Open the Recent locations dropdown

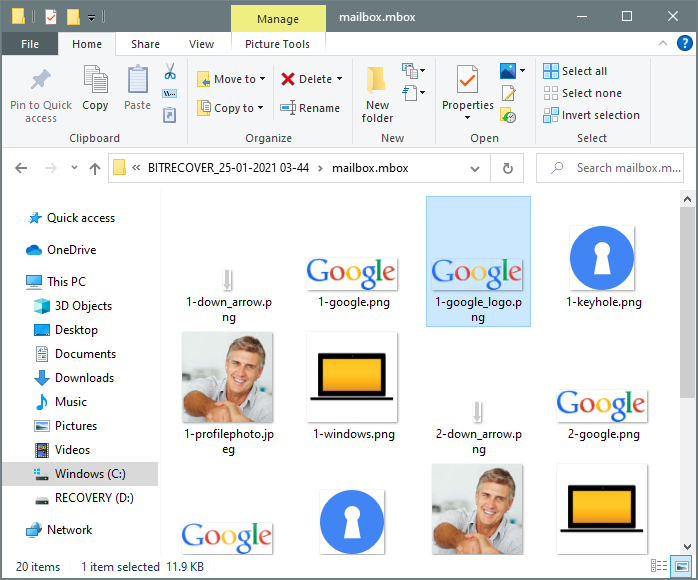click(x=74, y=168)
